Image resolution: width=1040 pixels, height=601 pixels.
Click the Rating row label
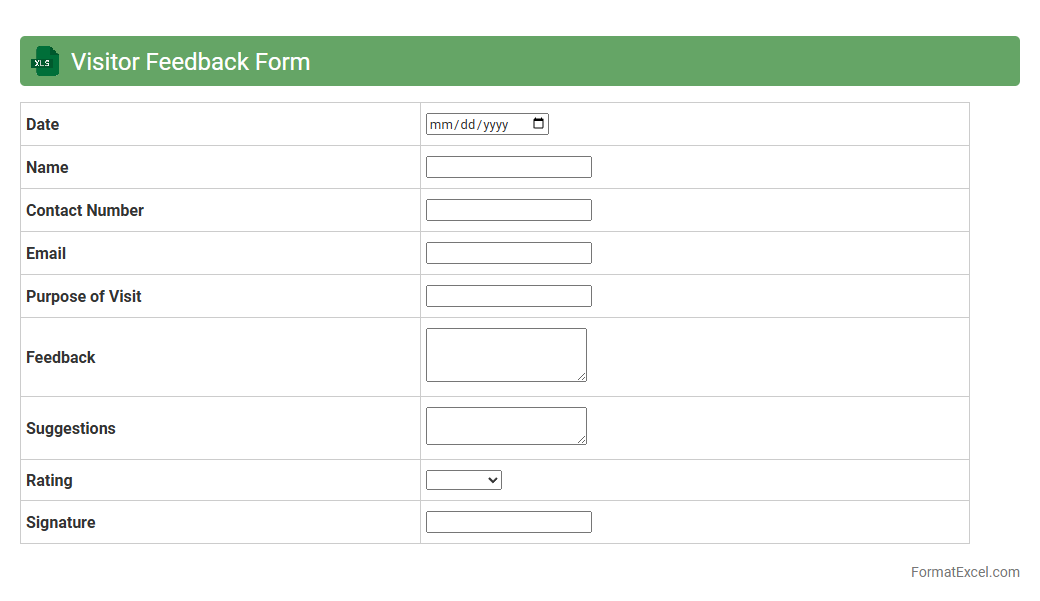pos(49,481)
